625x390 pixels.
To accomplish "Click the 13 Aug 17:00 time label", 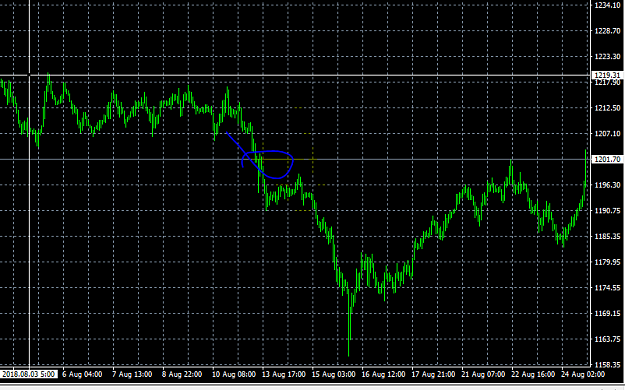I will 283,374.
